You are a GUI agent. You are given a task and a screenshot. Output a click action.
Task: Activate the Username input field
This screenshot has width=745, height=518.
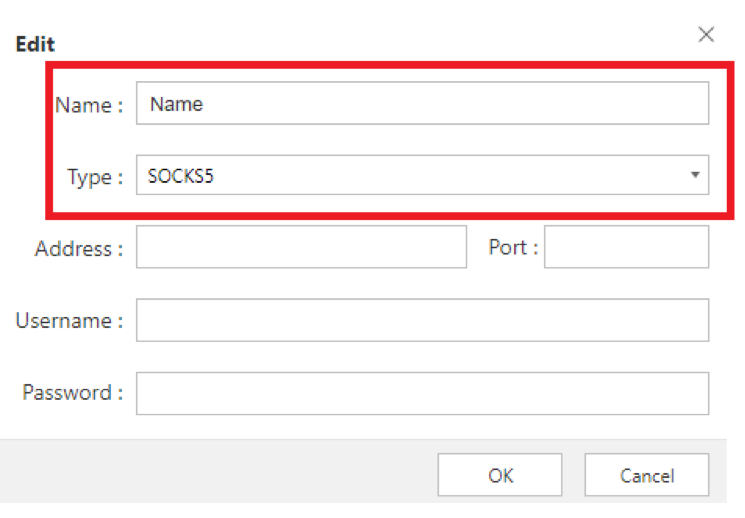(422, 320)
